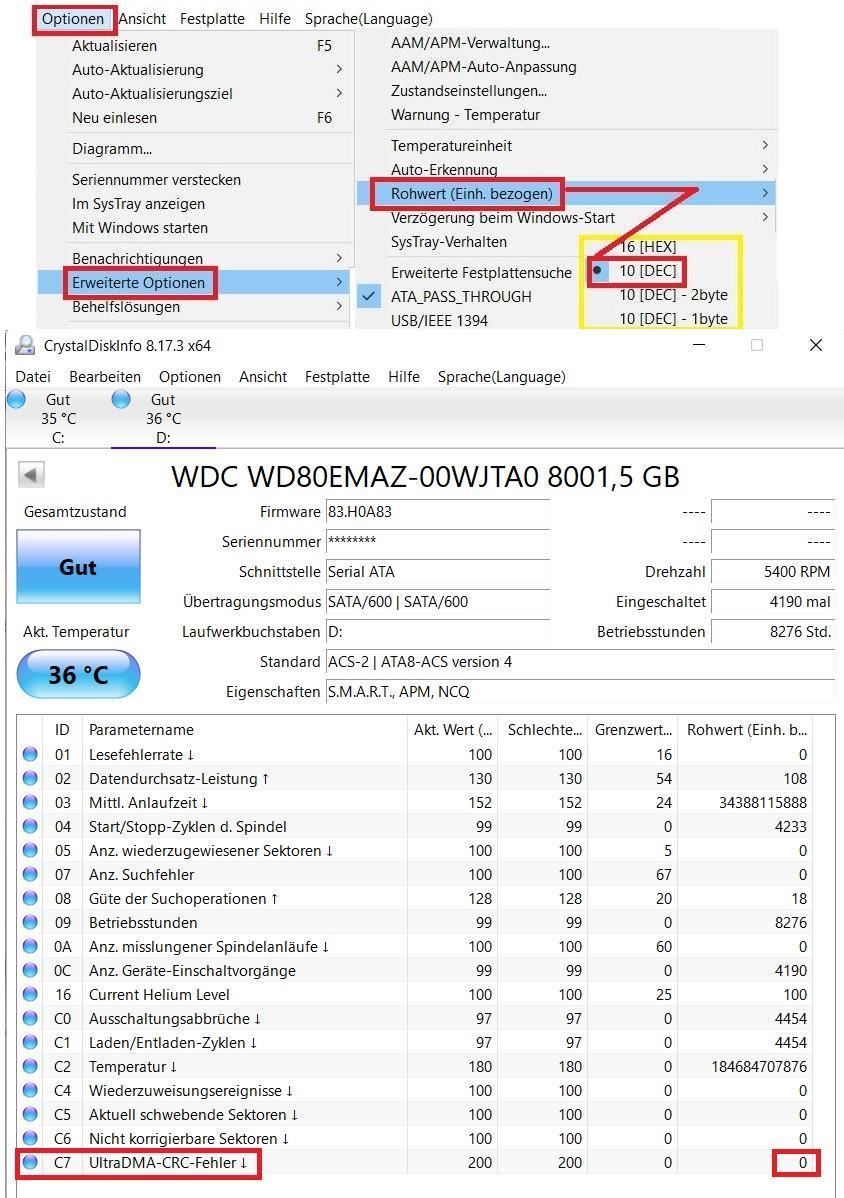Click the status orb in row 0A Spindelanläufe

(x=30, y=946)
